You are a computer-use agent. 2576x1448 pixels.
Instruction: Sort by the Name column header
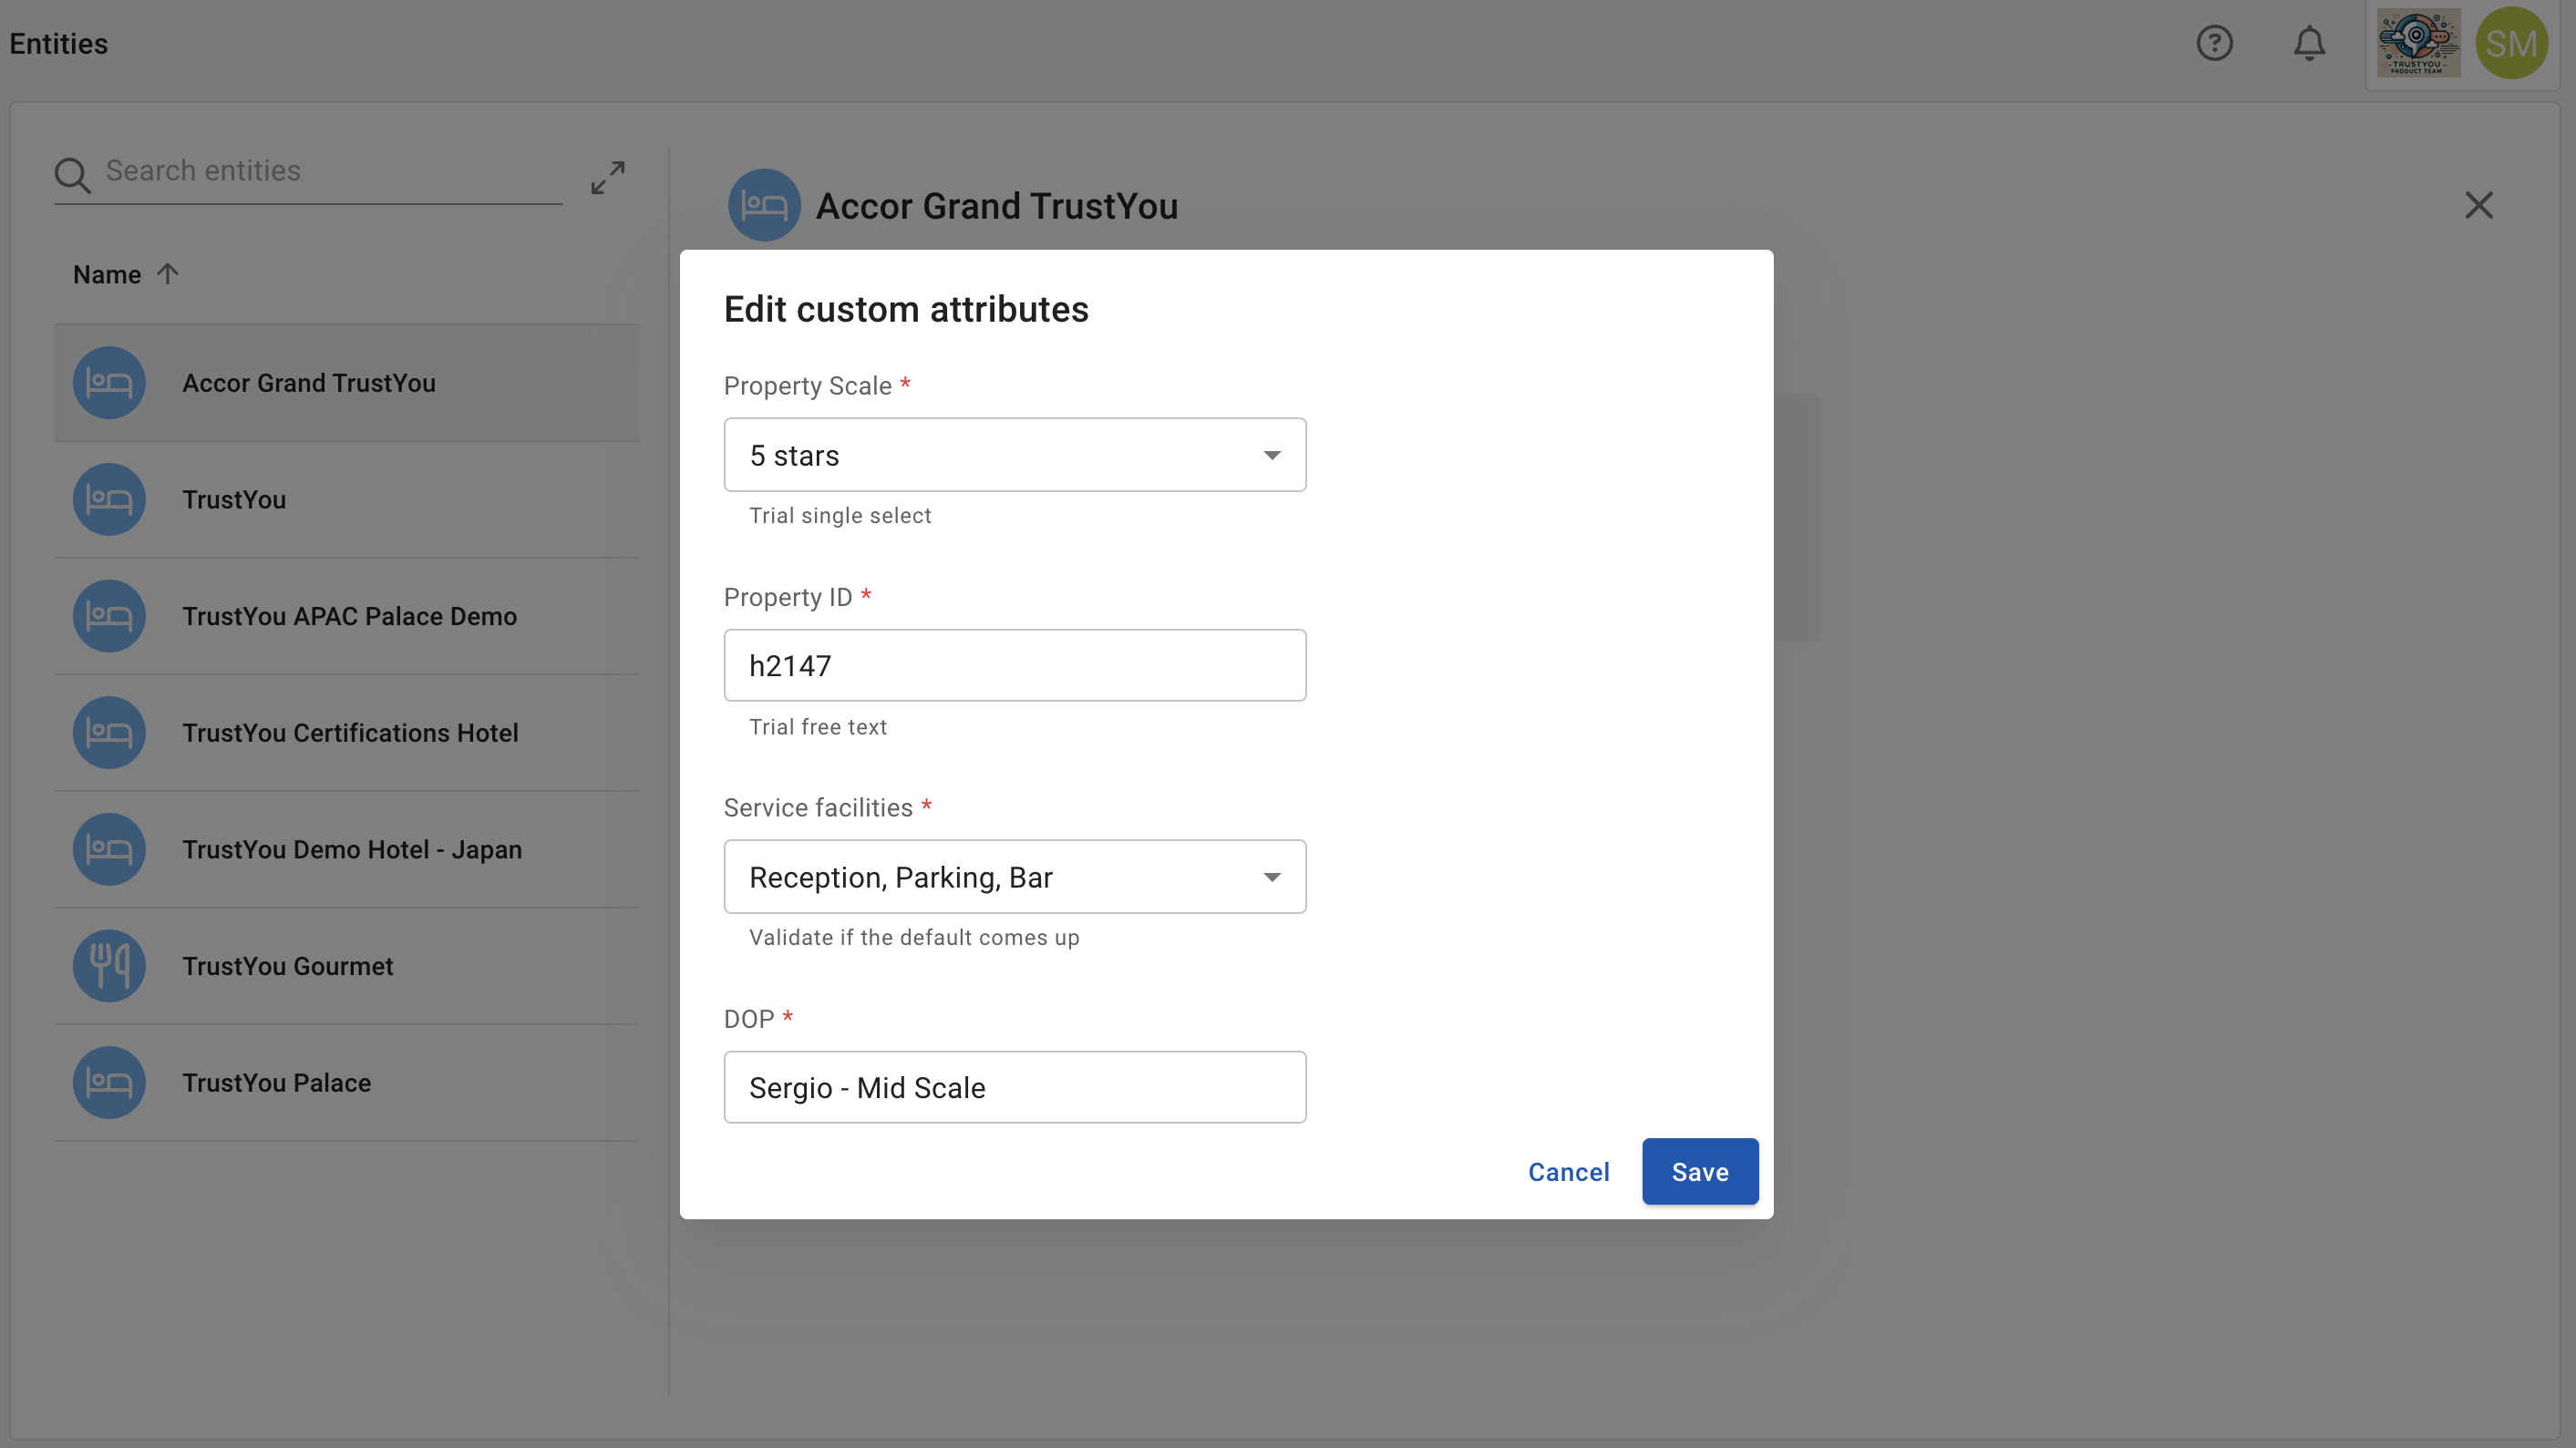click(x=107, y=274)
